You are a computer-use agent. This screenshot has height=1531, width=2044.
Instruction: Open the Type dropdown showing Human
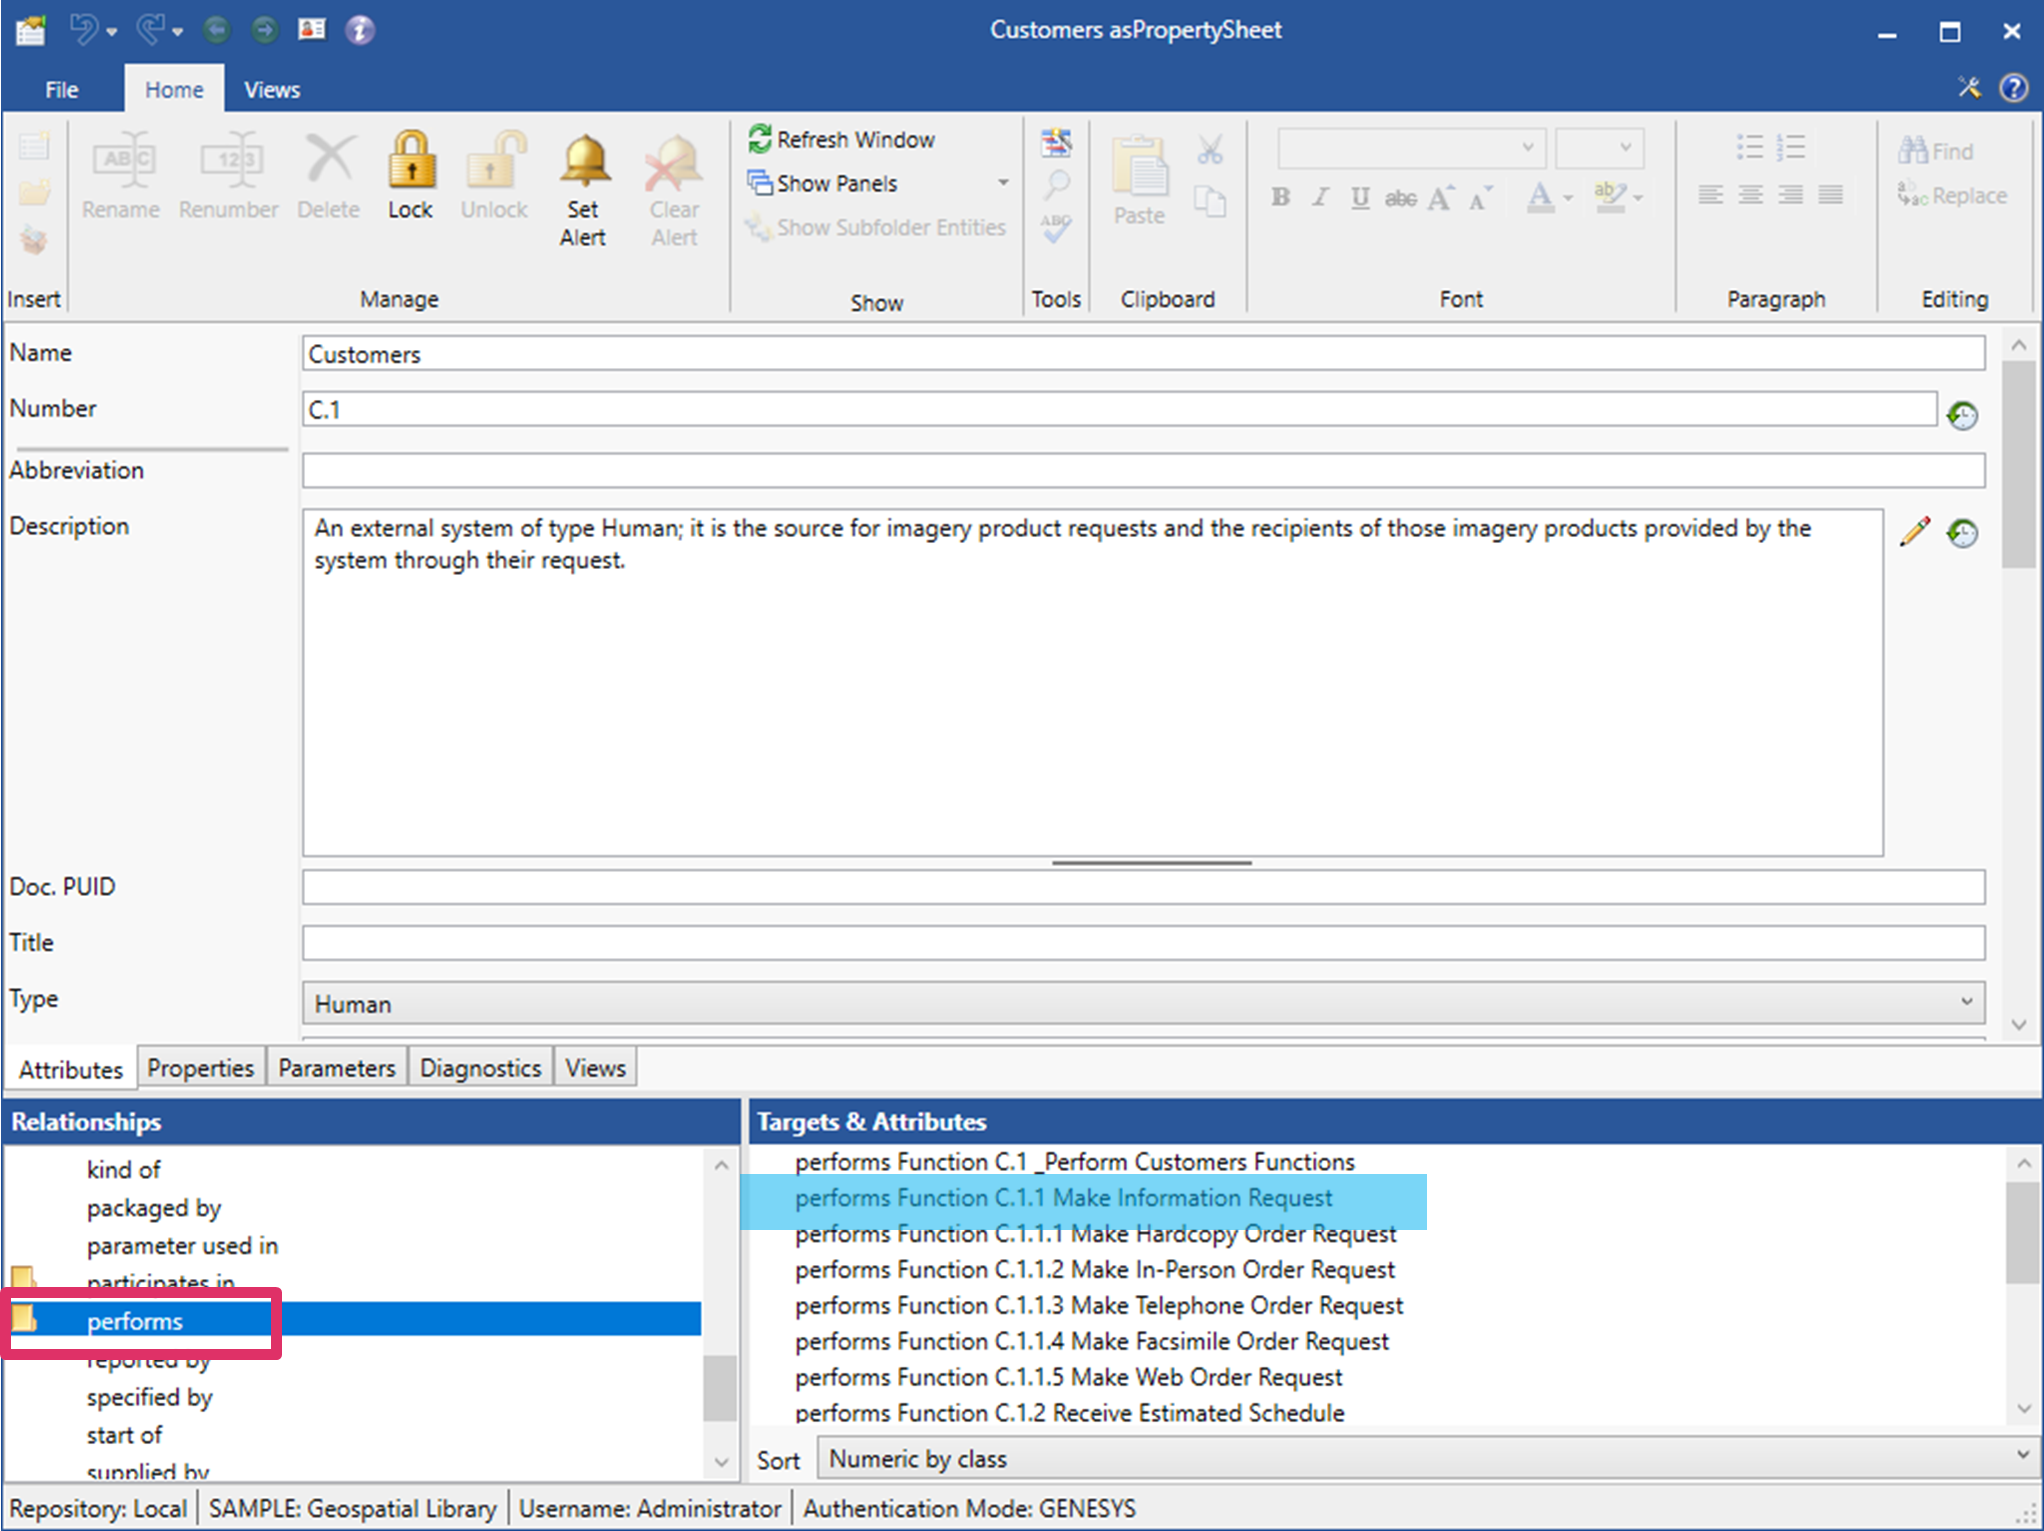(x=1143, y=1003)
